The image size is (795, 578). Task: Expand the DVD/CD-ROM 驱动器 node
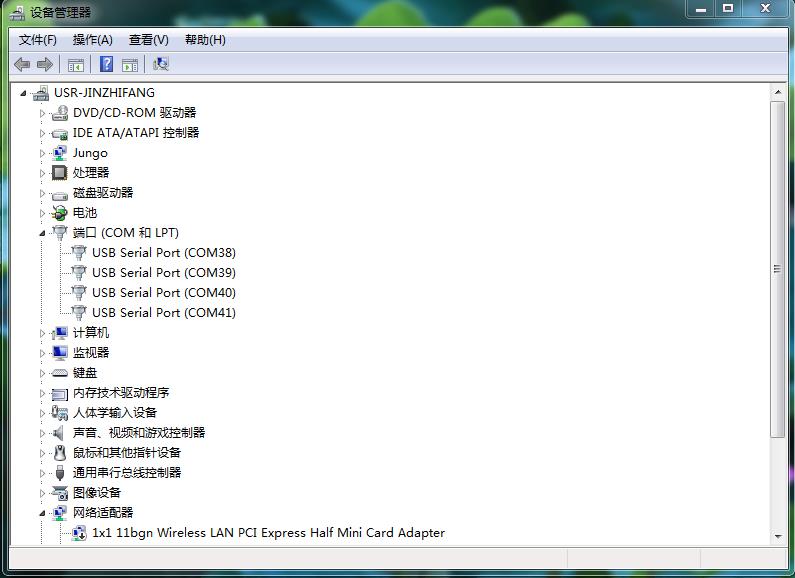(43, 113)
